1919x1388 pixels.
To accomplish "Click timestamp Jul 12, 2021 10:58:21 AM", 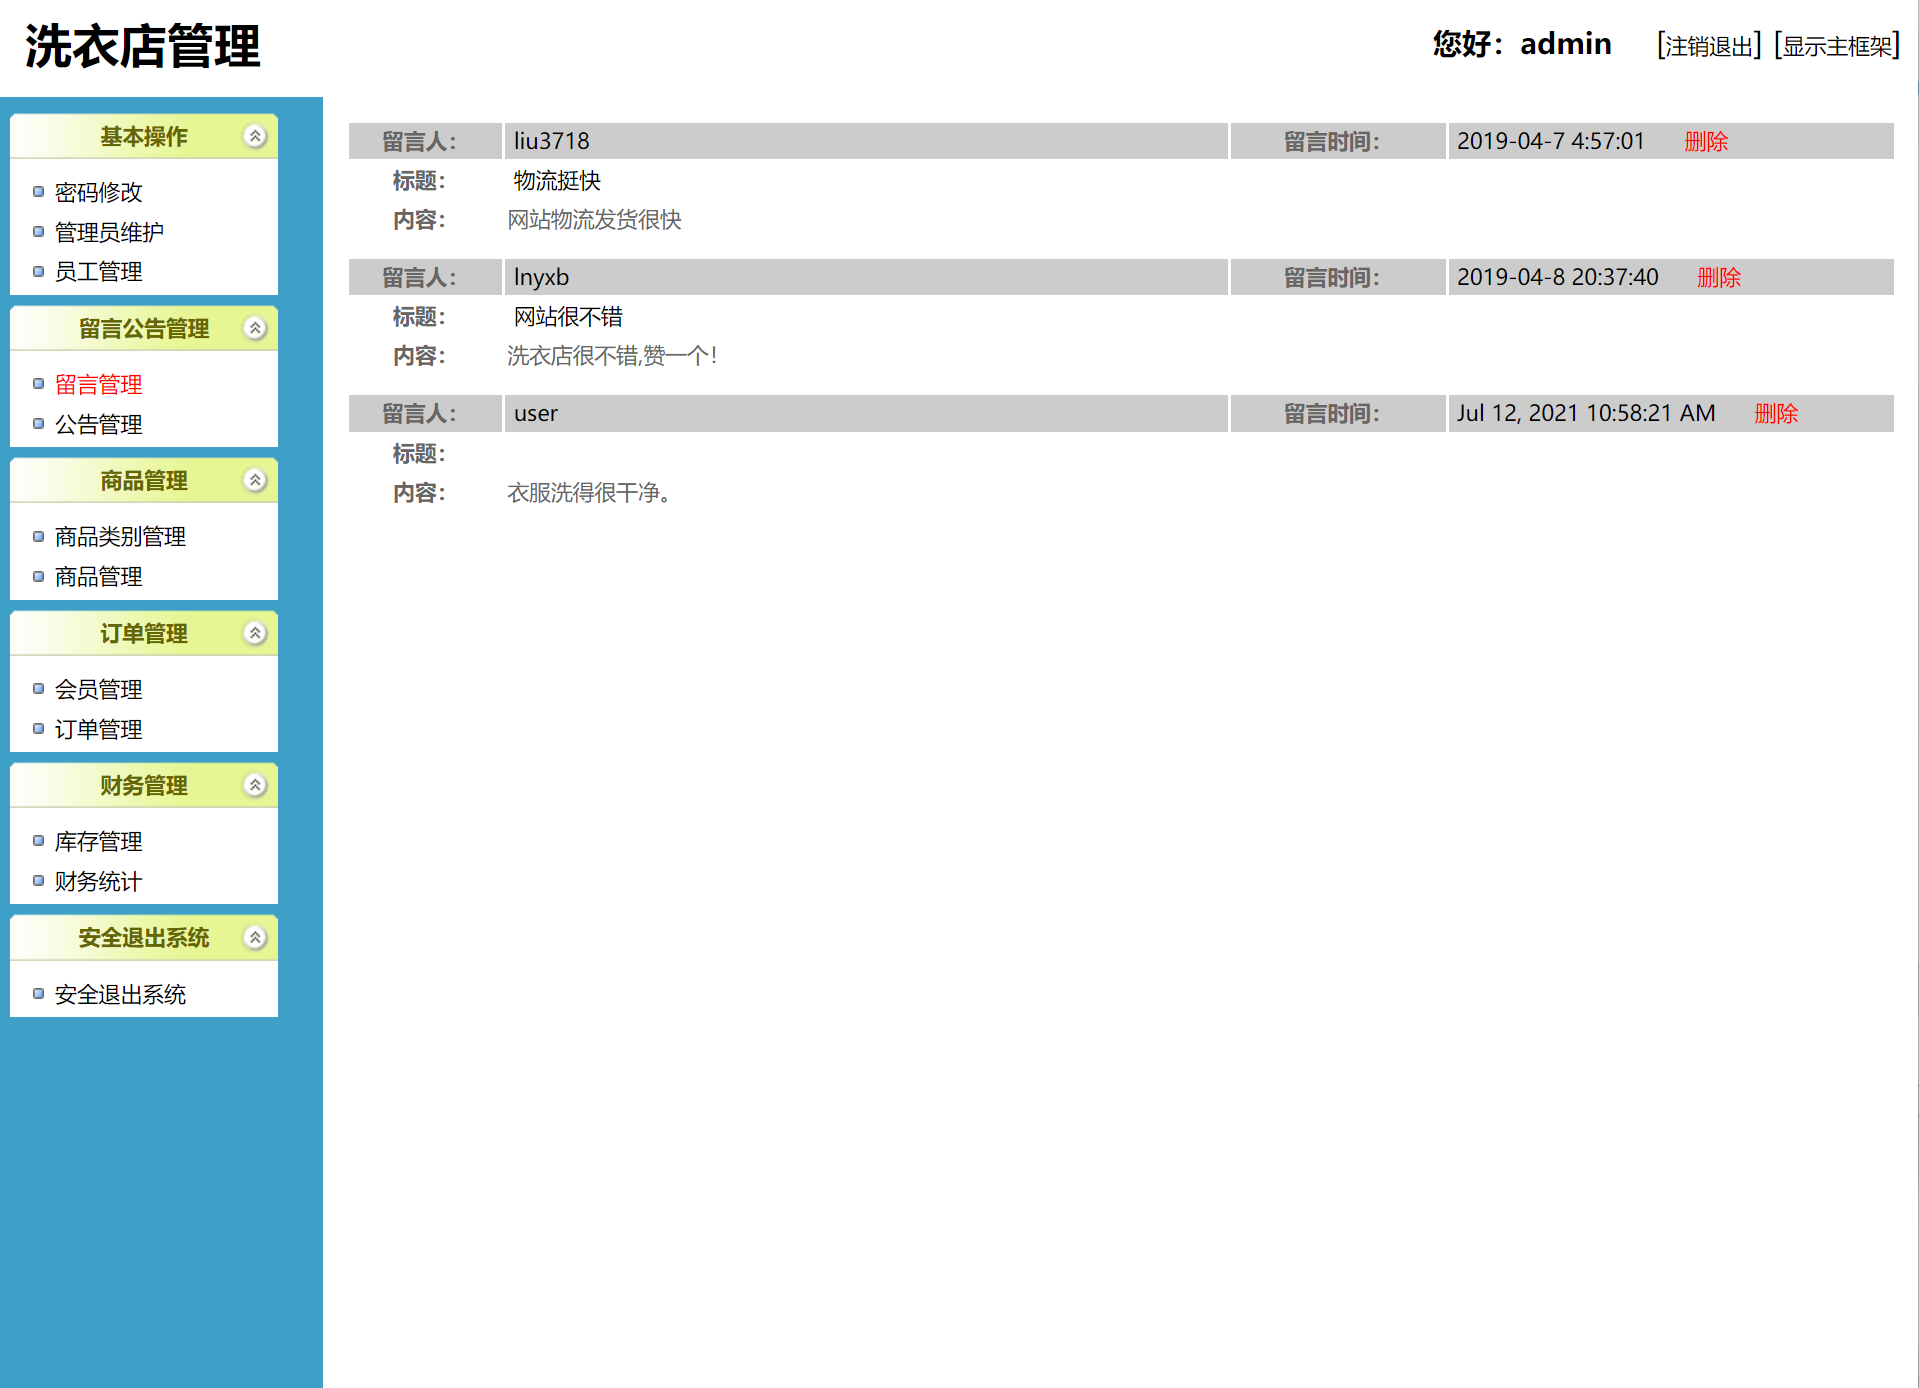I will (1585, 413).
